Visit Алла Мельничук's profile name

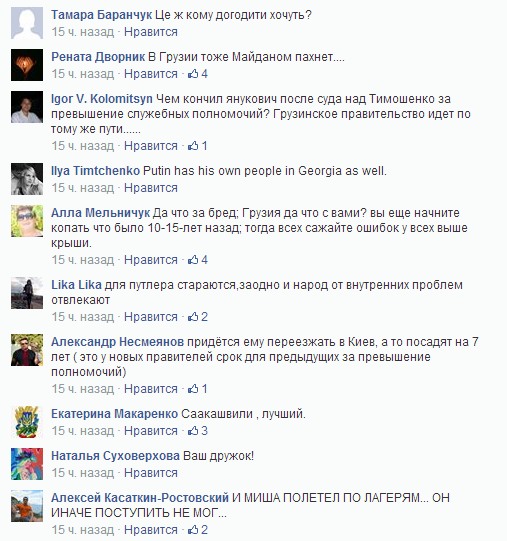100,213
